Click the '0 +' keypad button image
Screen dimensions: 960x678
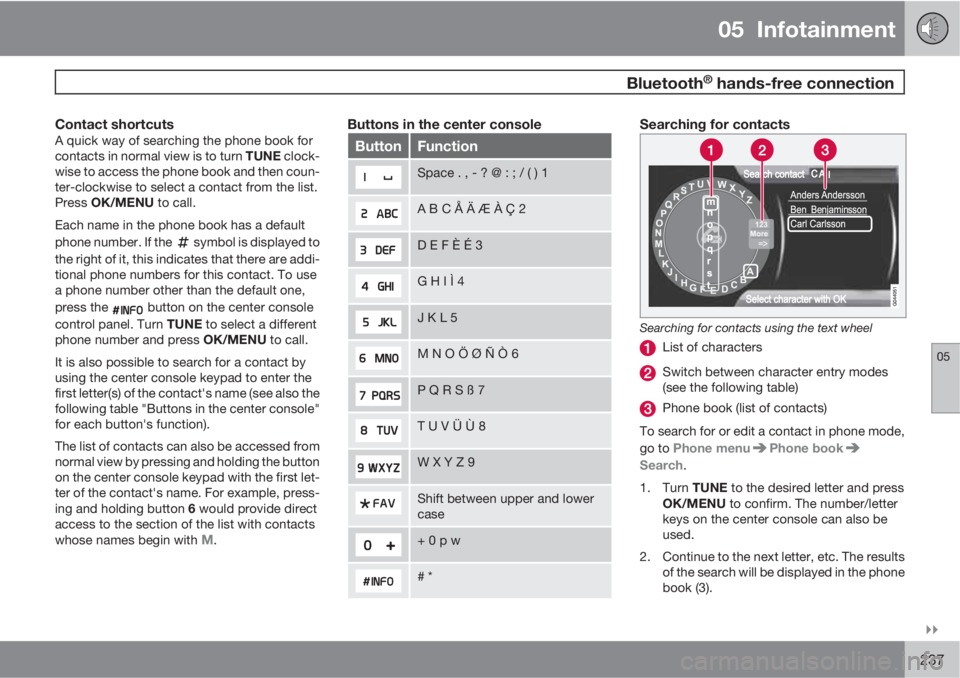[x=378, y=545]
